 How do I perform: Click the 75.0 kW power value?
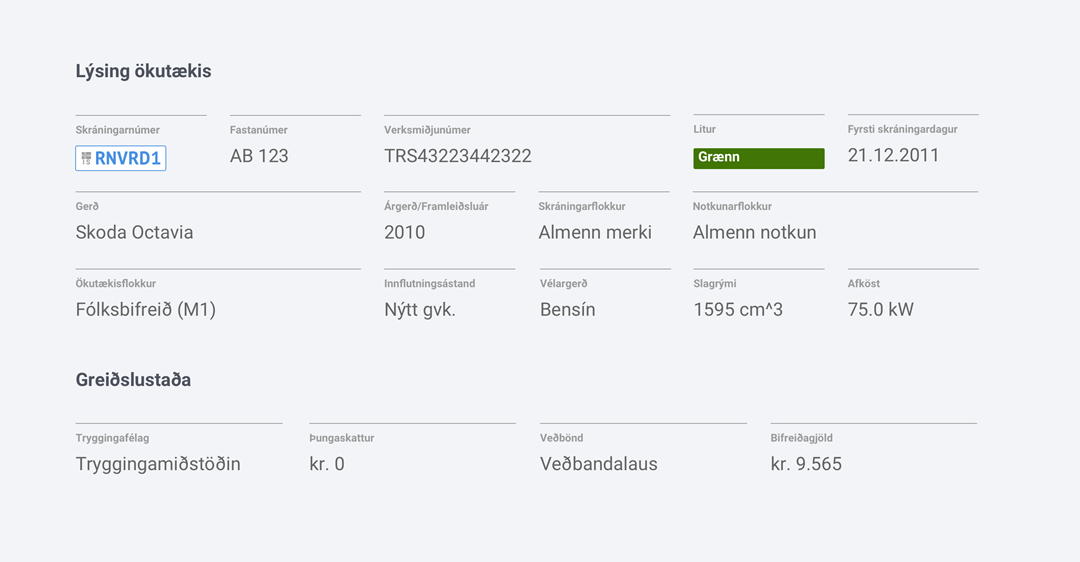880,309
